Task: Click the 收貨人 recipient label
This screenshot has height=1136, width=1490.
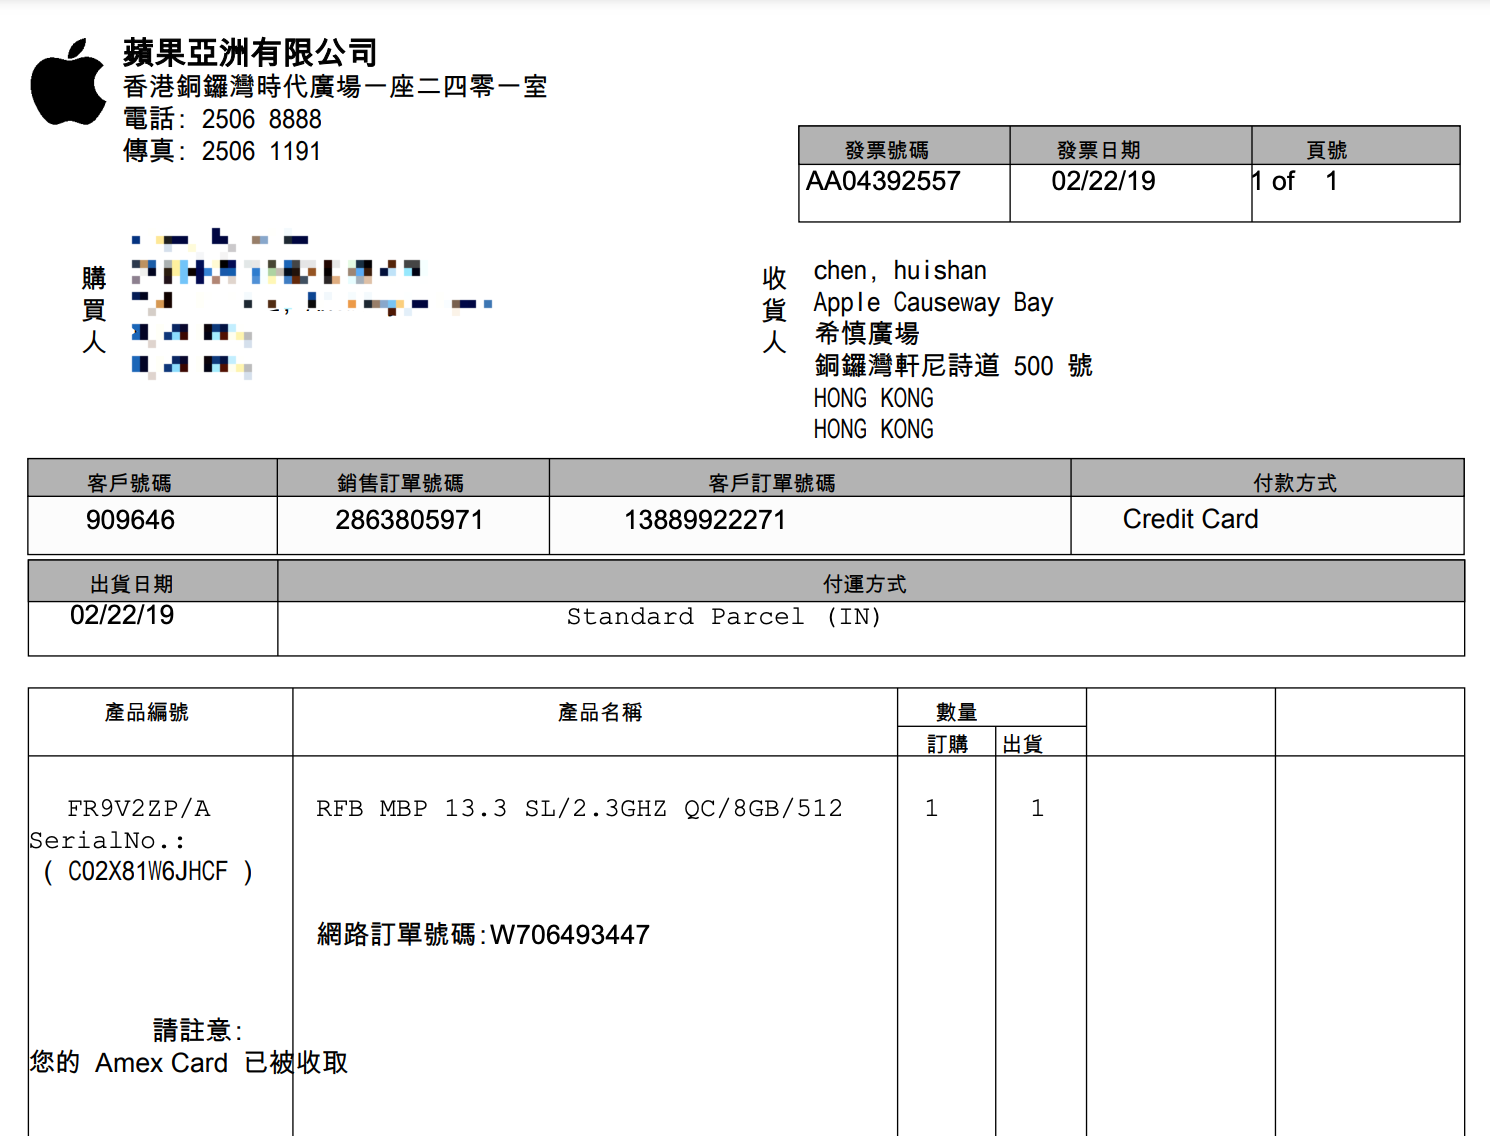Action: (774, 310)
